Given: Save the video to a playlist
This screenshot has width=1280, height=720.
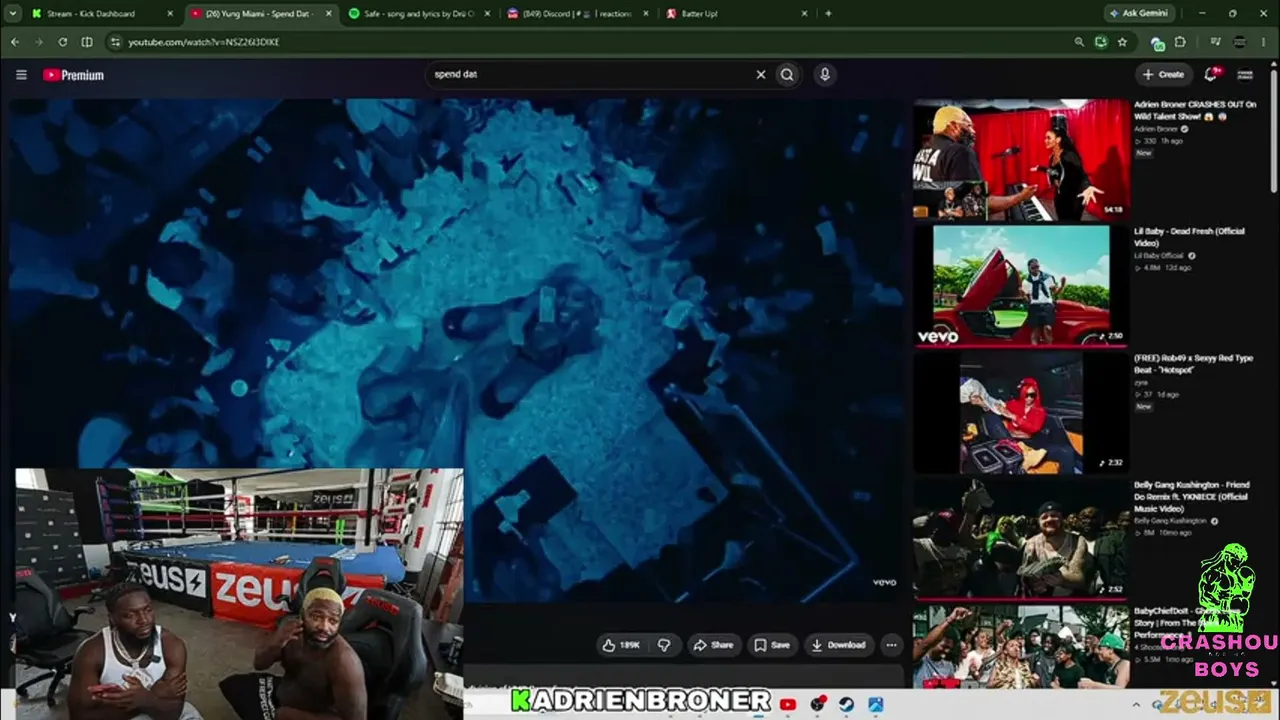Looking at the screenshot, I should 772,645.
